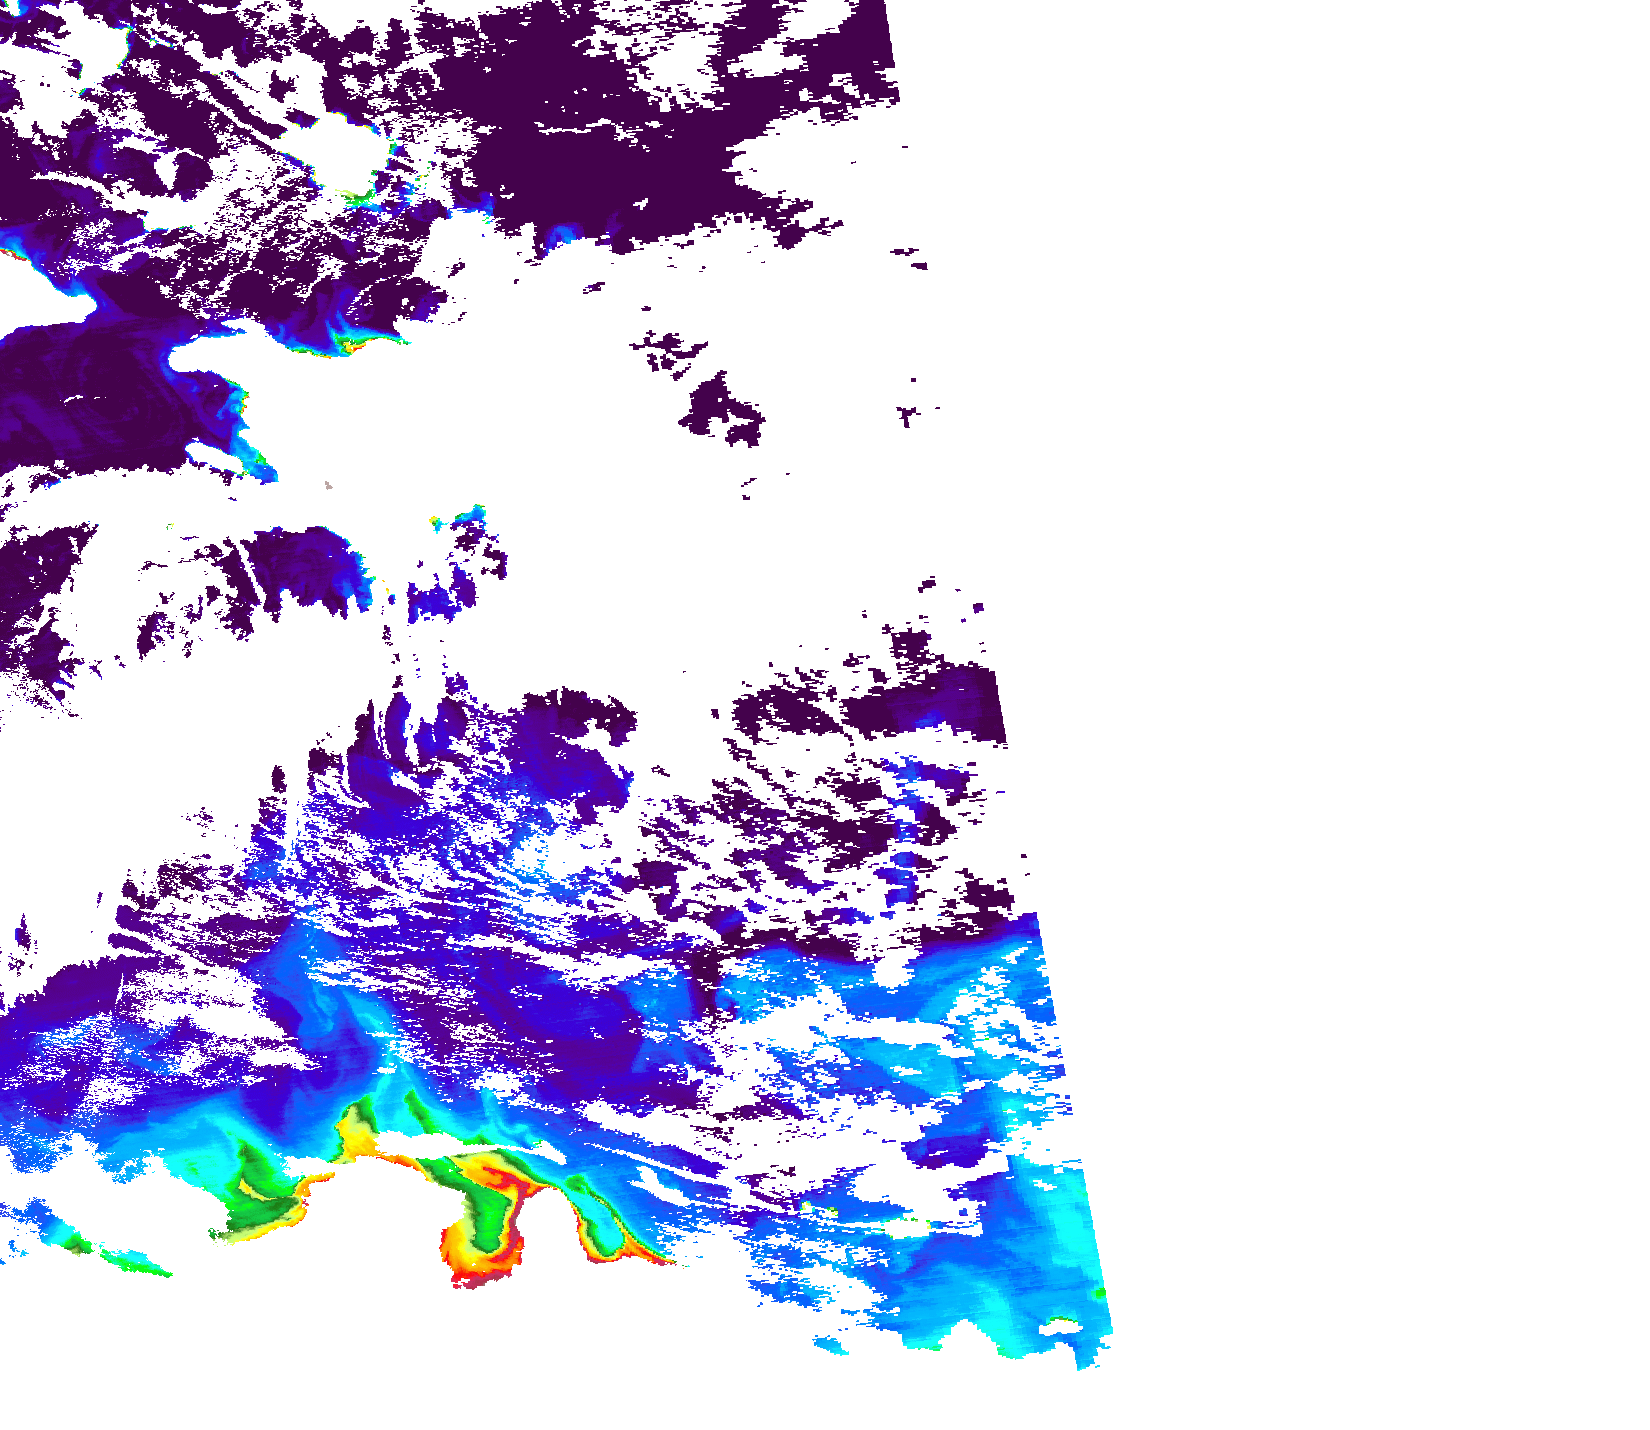
Task: Select the tiny green dot on the right swath edge
Action: click(x=1099, y=1293)
